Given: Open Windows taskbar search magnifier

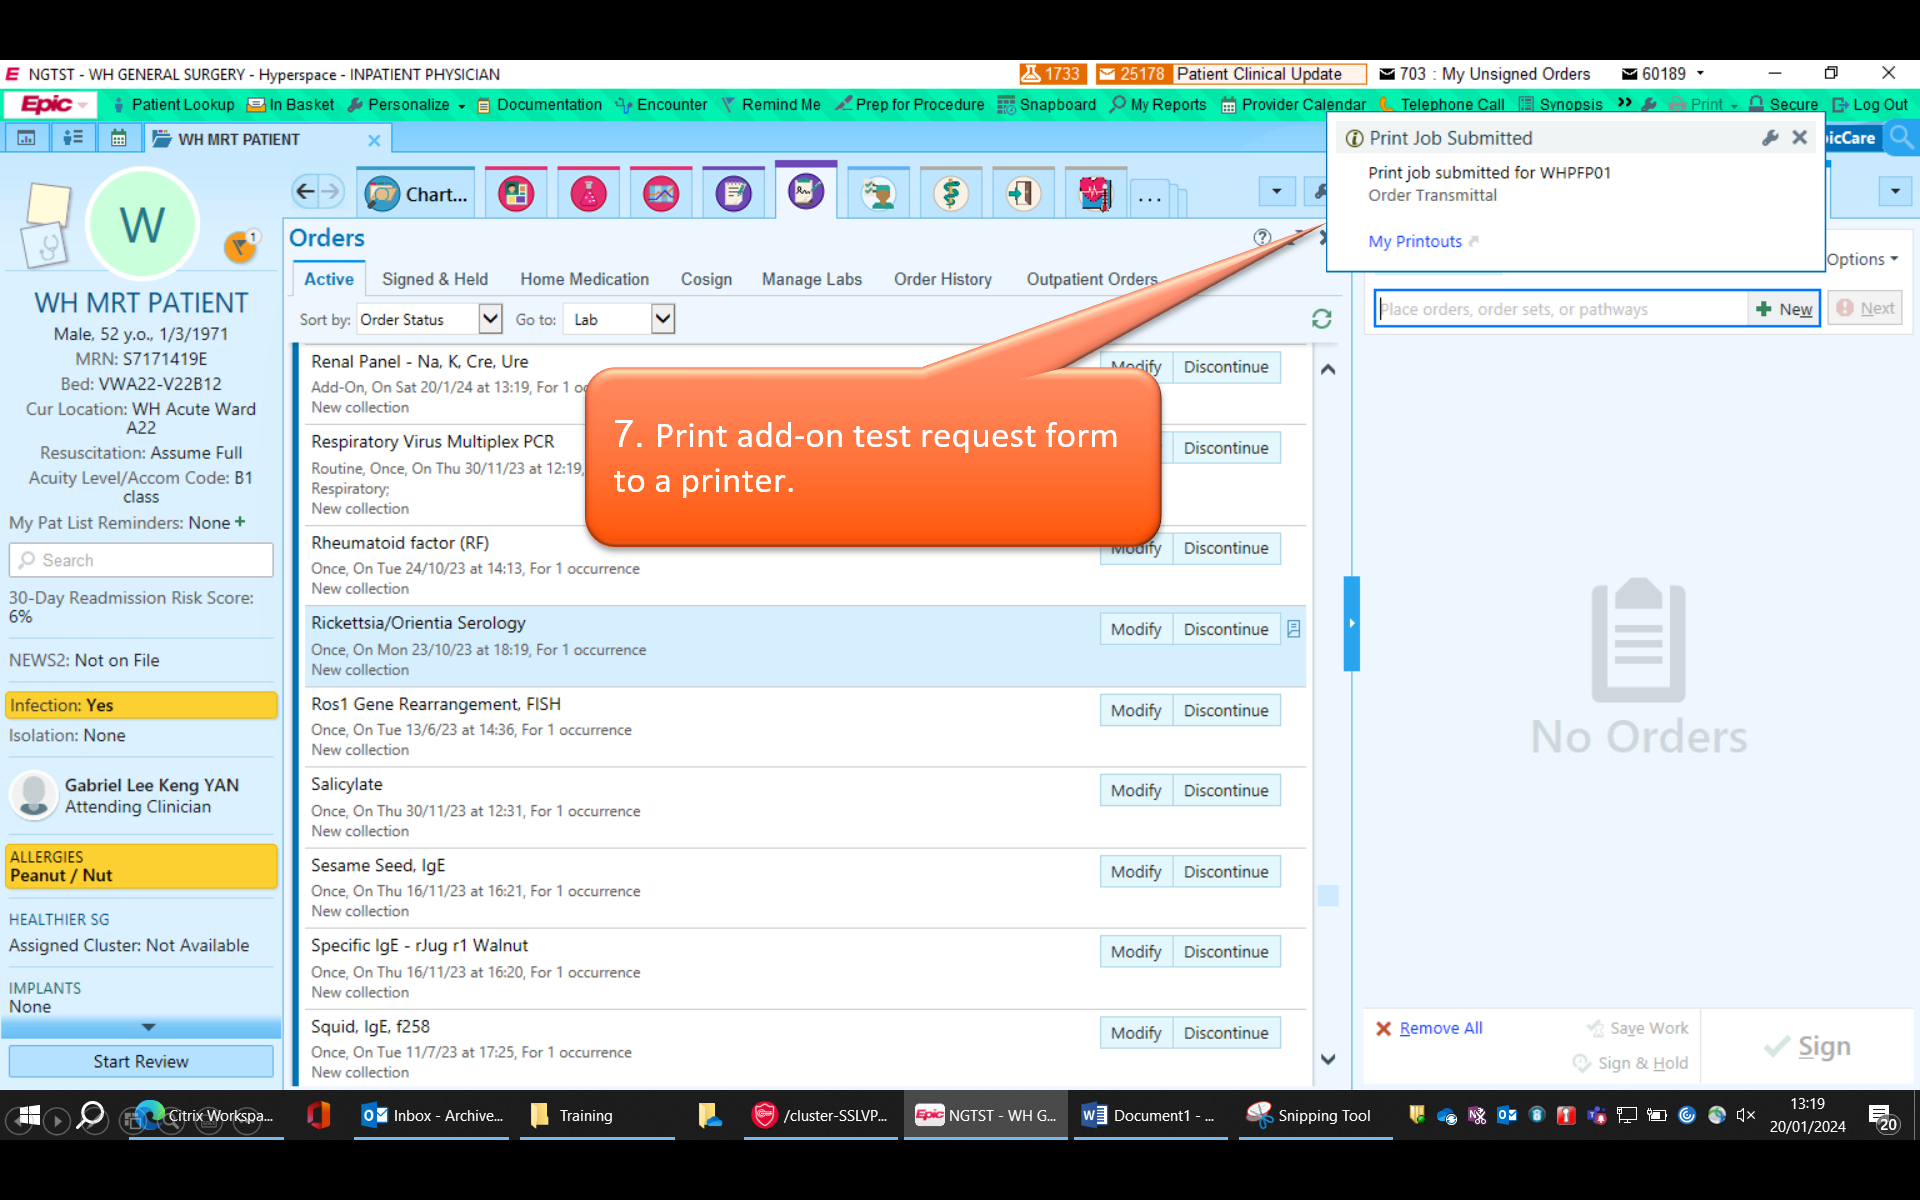Looking at the screenshot, I should click(x=91, y=1115).
